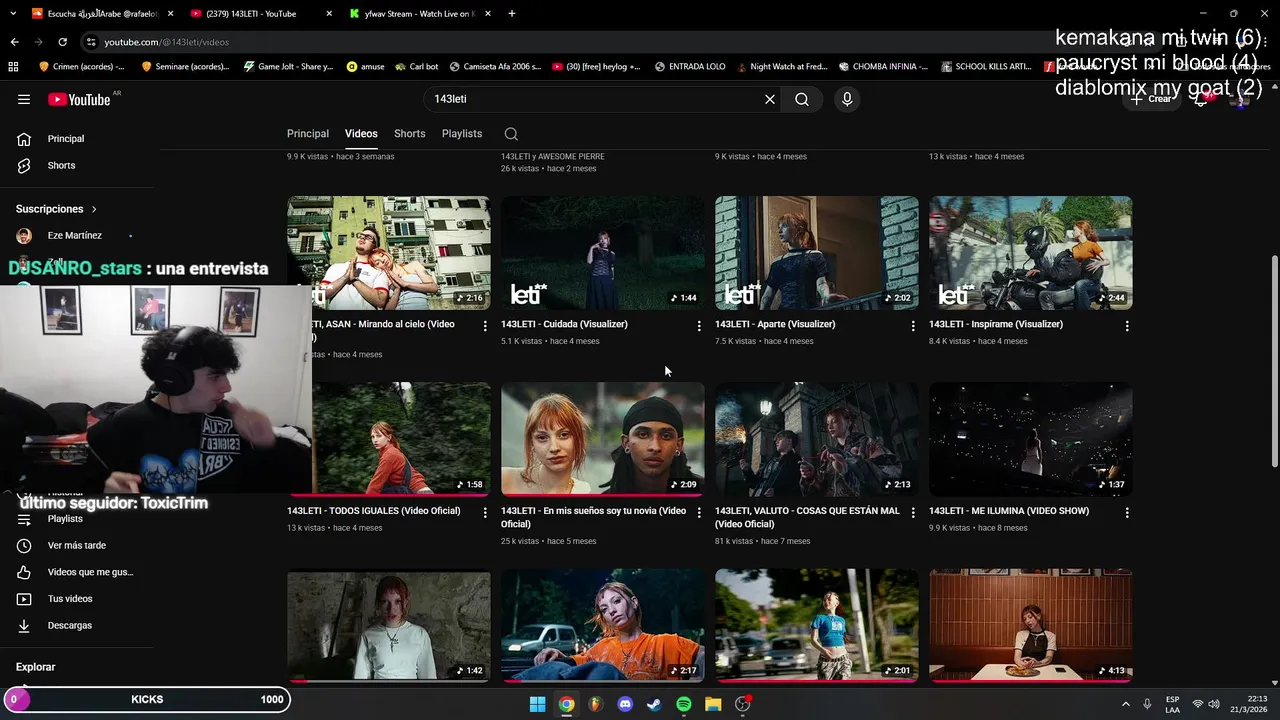The height and width of the screenshot is (720, 1280).
Task: Reload the page with browser refresh
Action: pyautogui.click(x=62, y=42)
